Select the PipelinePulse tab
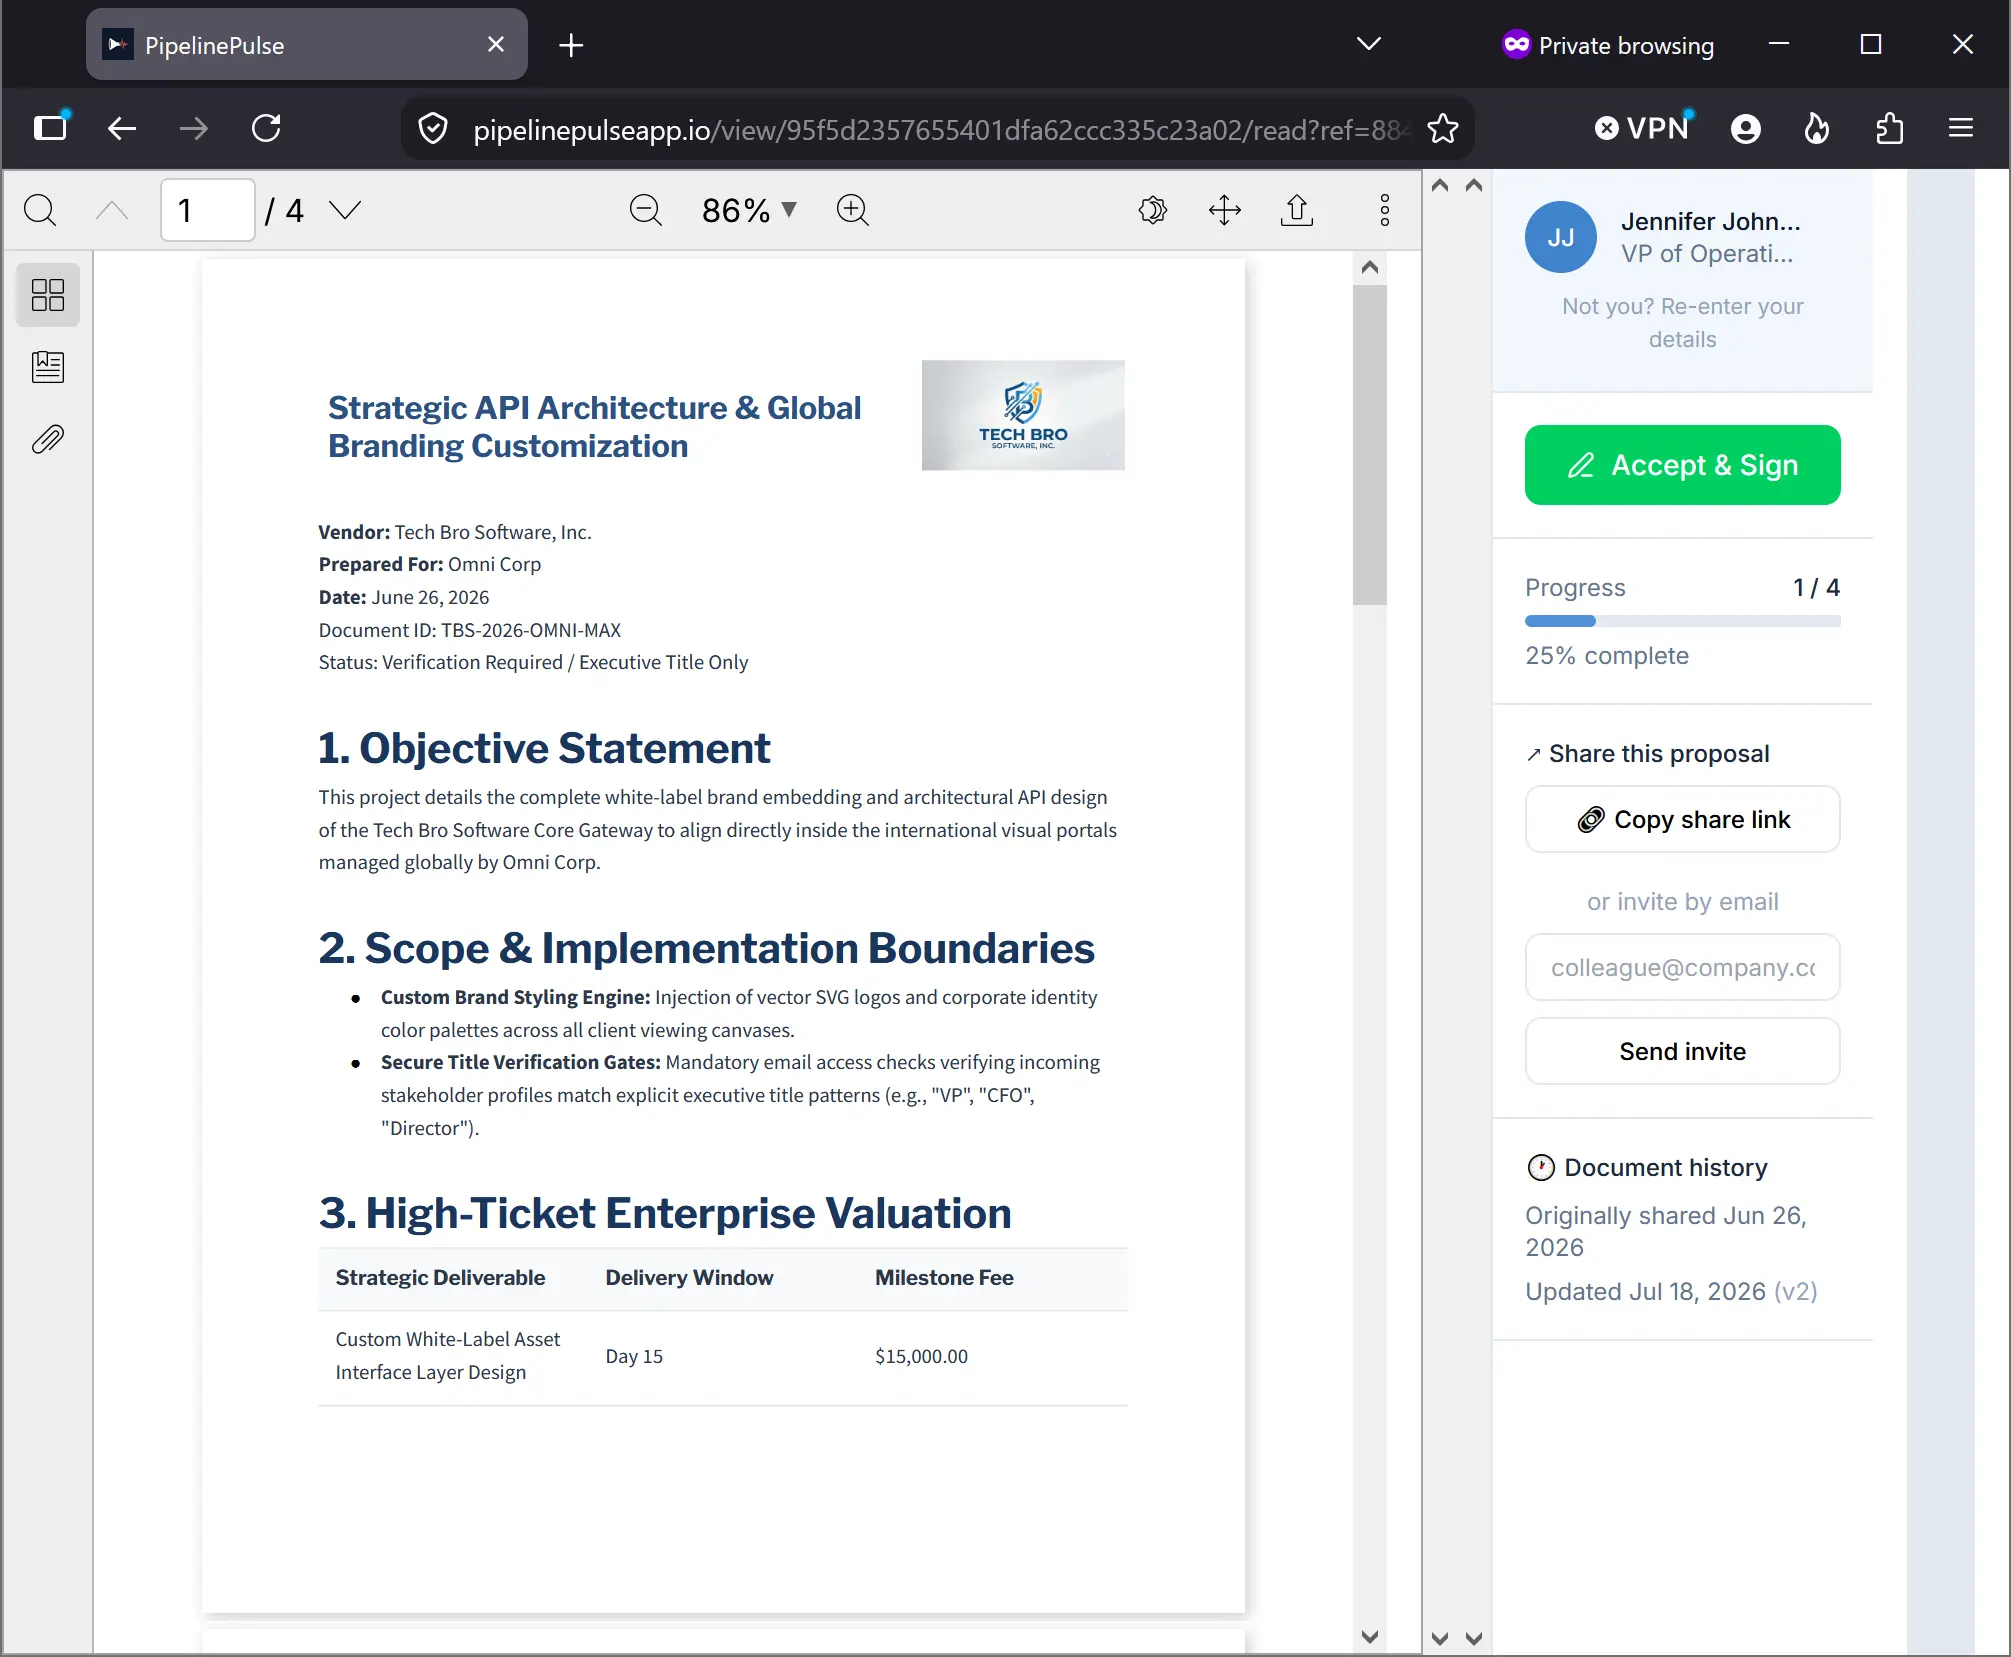 [306, 45]
